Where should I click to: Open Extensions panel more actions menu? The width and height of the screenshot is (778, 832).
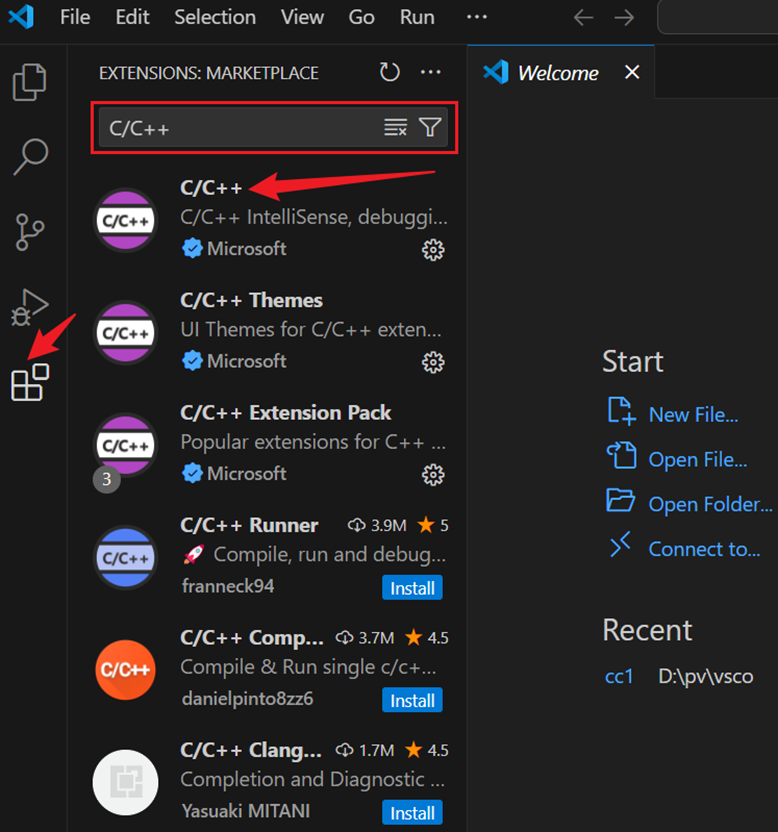click(430, 72)
